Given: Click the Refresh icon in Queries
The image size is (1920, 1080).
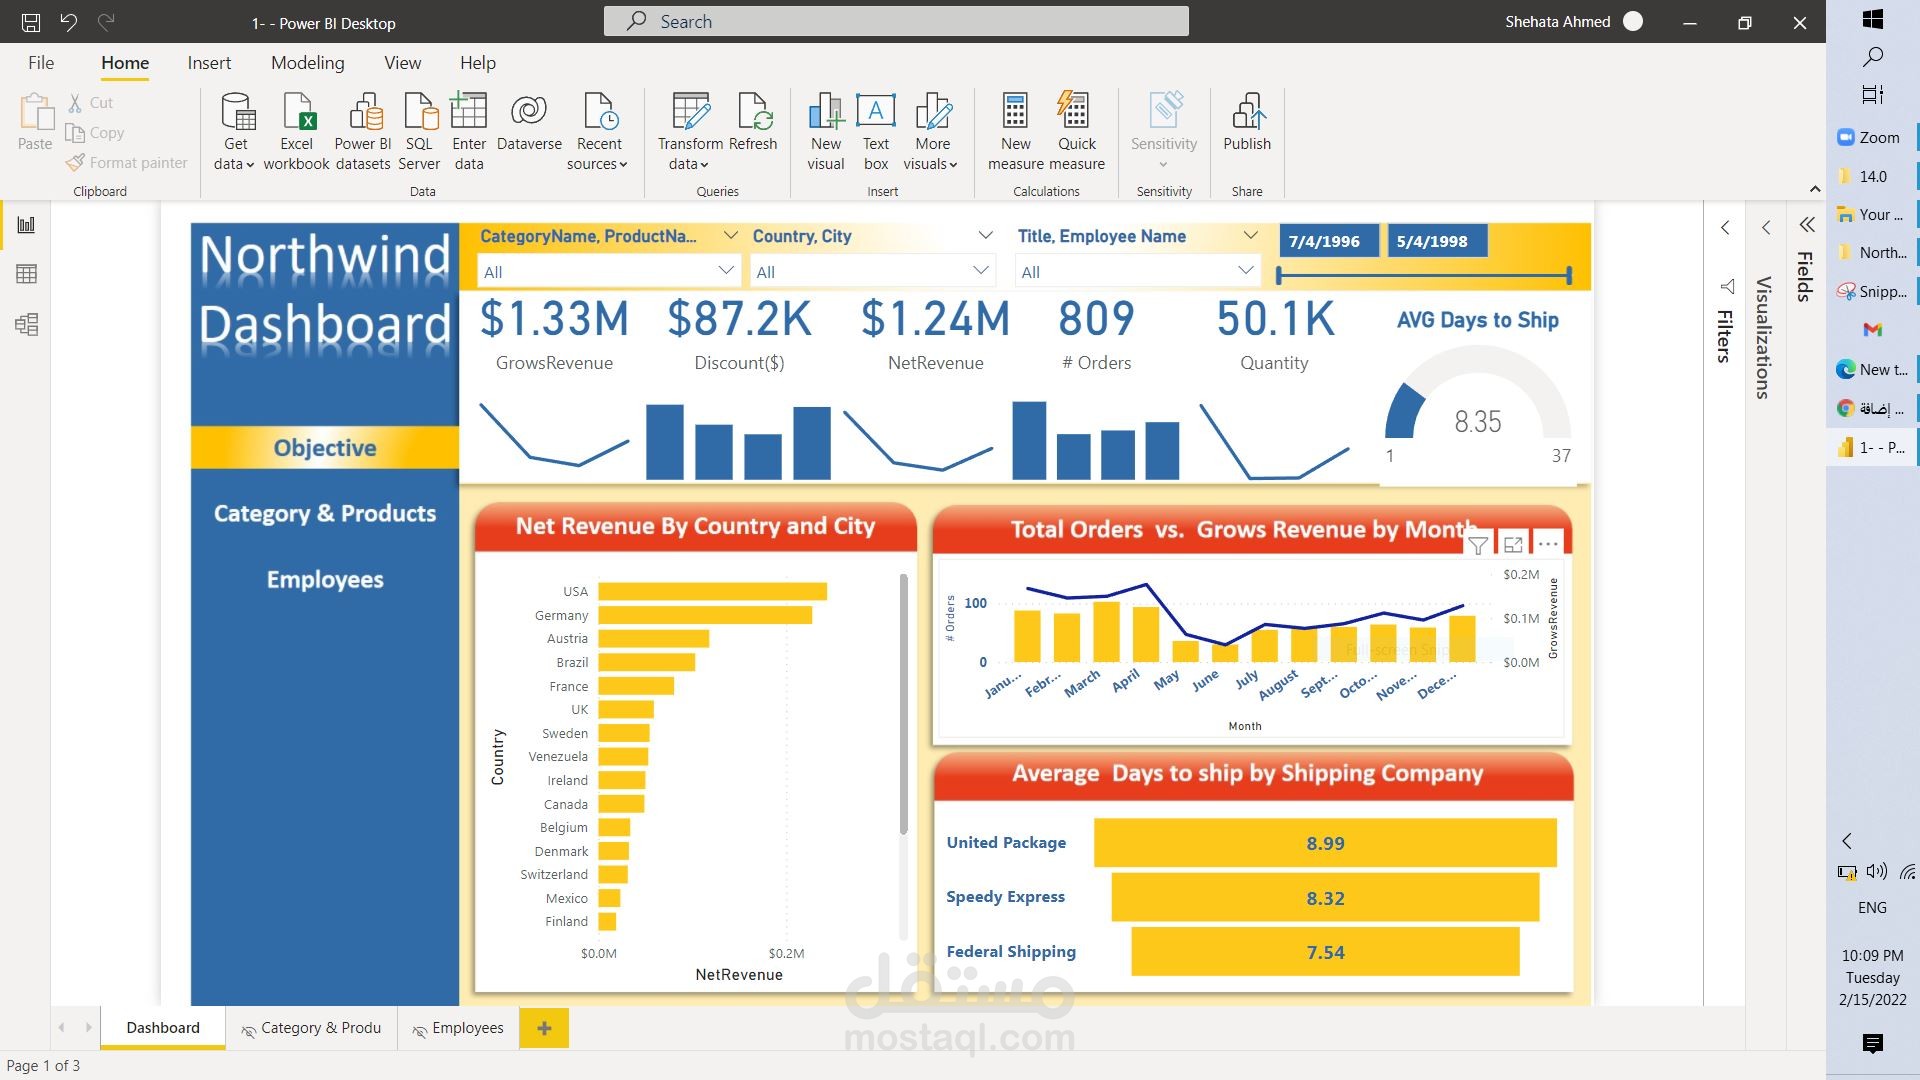Looking at the screenshot, I should point(753,112).
